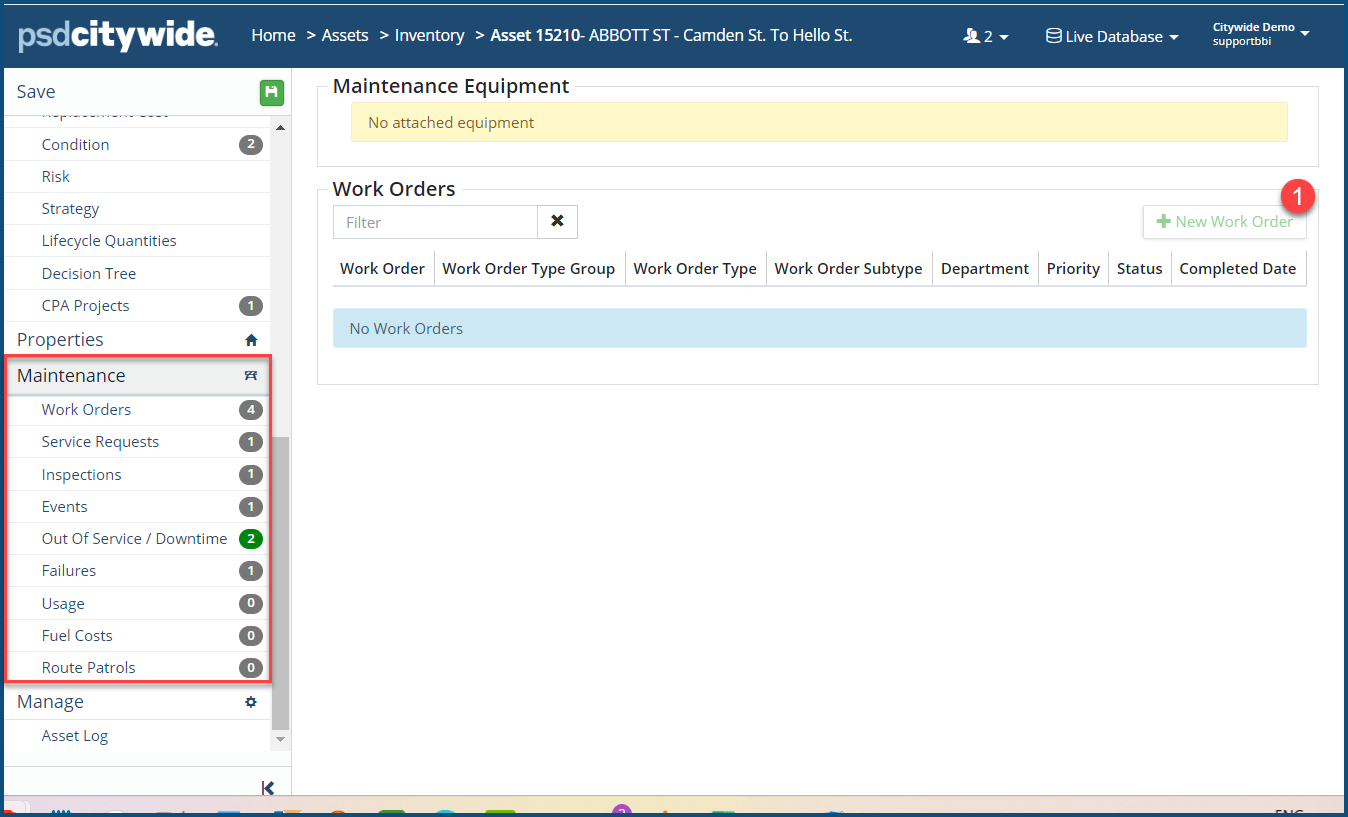Go to Assets in the breadcrumb
The width and height of the screenshot is (1348, 817).
345,35
